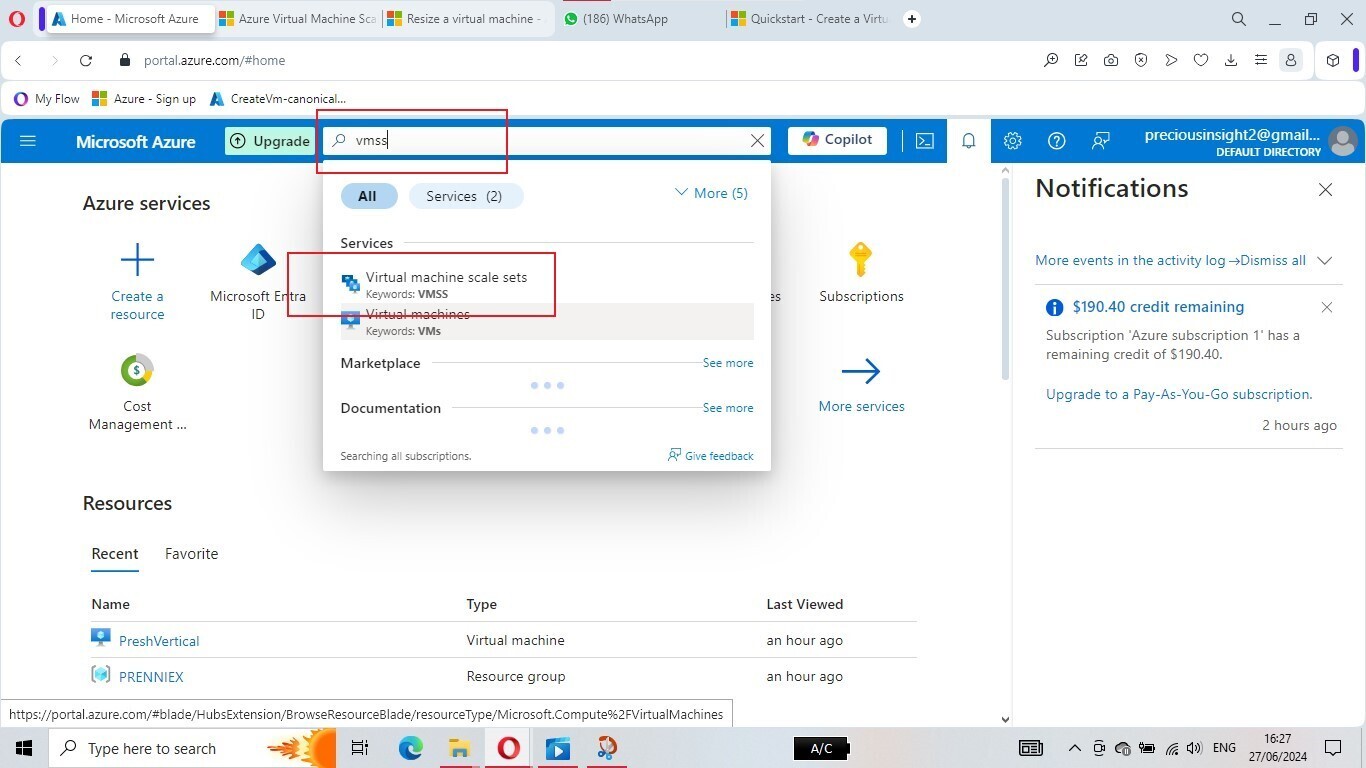1366x768 pixels.
Task: Switch to the Recent resources tab
Action: coord(115,554)
